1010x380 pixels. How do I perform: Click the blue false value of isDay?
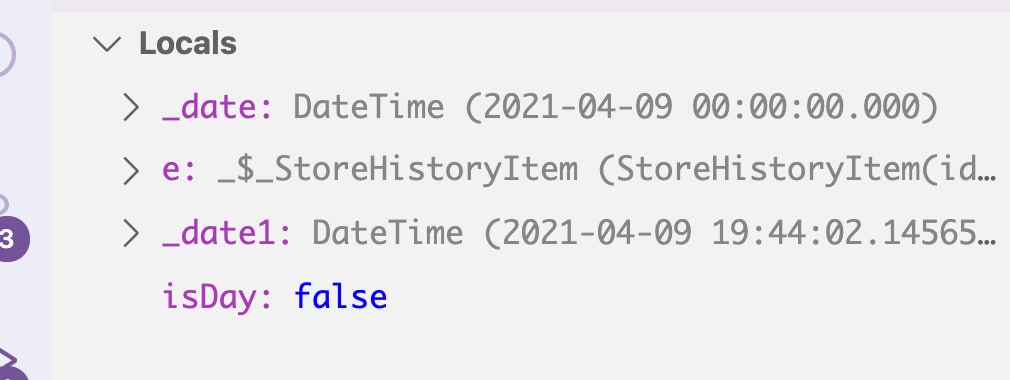(x=341, y=298)
